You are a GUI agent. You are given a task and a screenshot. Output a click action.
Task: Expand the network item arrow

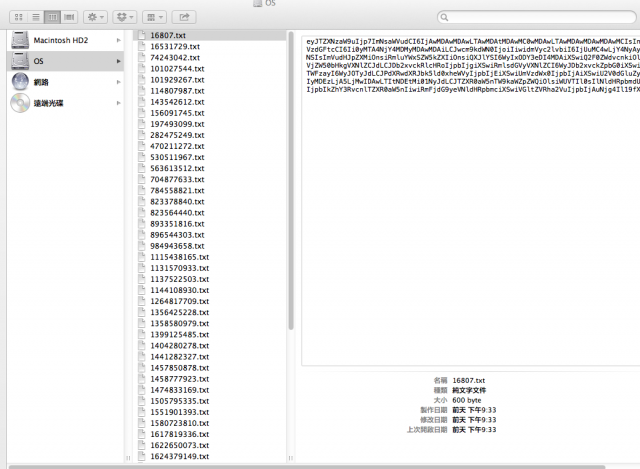click(118, 82)
